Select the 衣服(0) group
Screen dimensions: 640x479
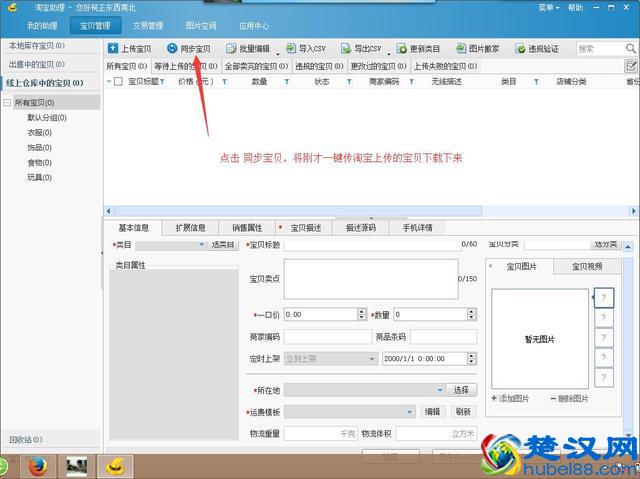[40, 133]
